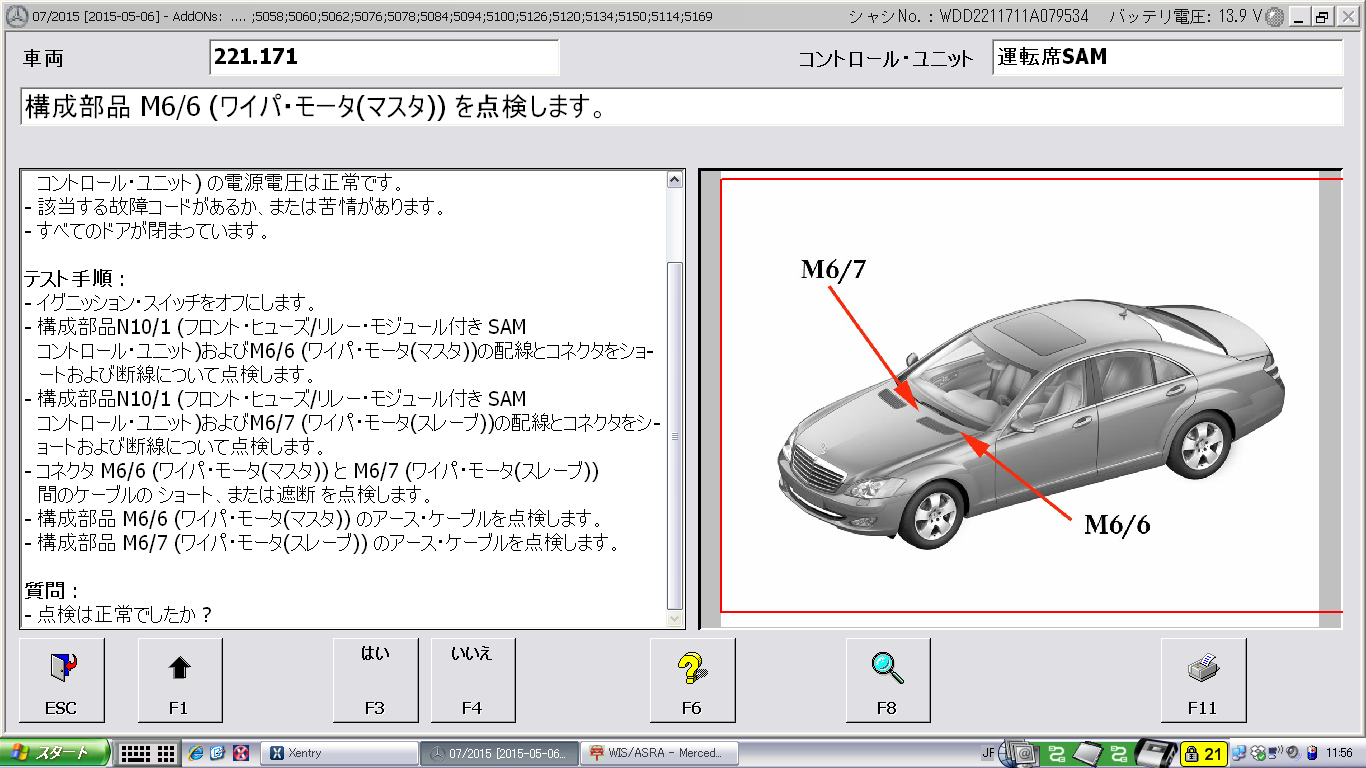
Task: Open help with the F6 question mark icon
Action: [692, 680]
